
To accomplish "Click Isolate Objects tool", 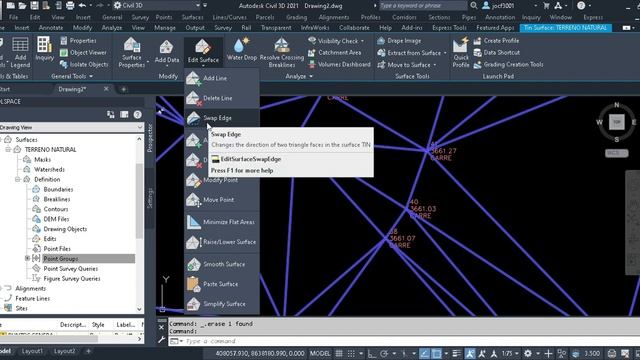I will coord(84,64).
